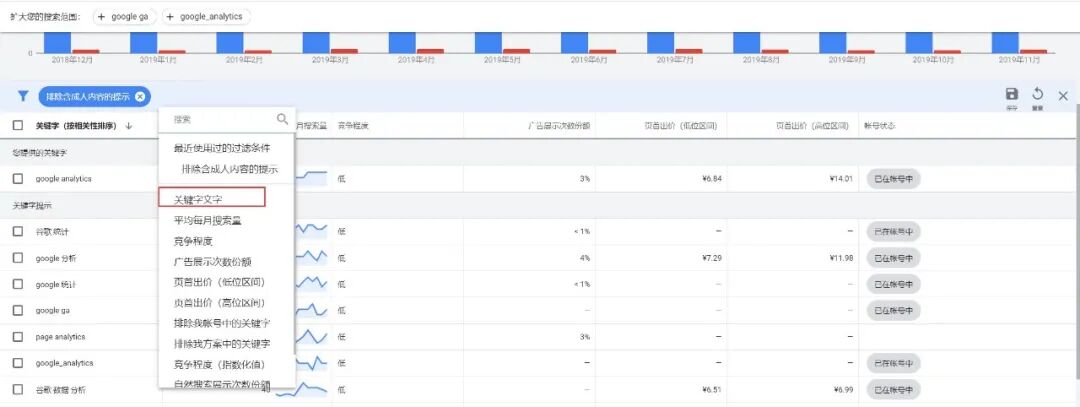Click the ¥6.99 high bid cell
Screen dimensions: 1080x407
(x=843, y=390)
